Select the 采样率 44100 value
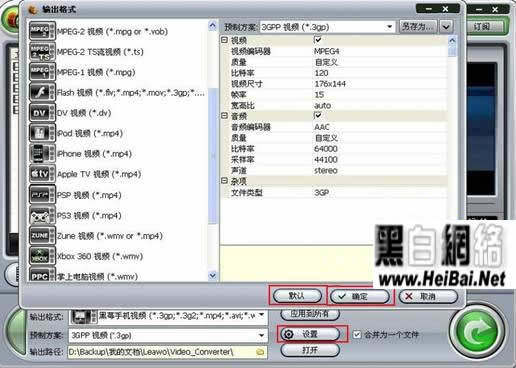This screenshot has height=368, width=516. pyautogui.click(x=326, y=160)
